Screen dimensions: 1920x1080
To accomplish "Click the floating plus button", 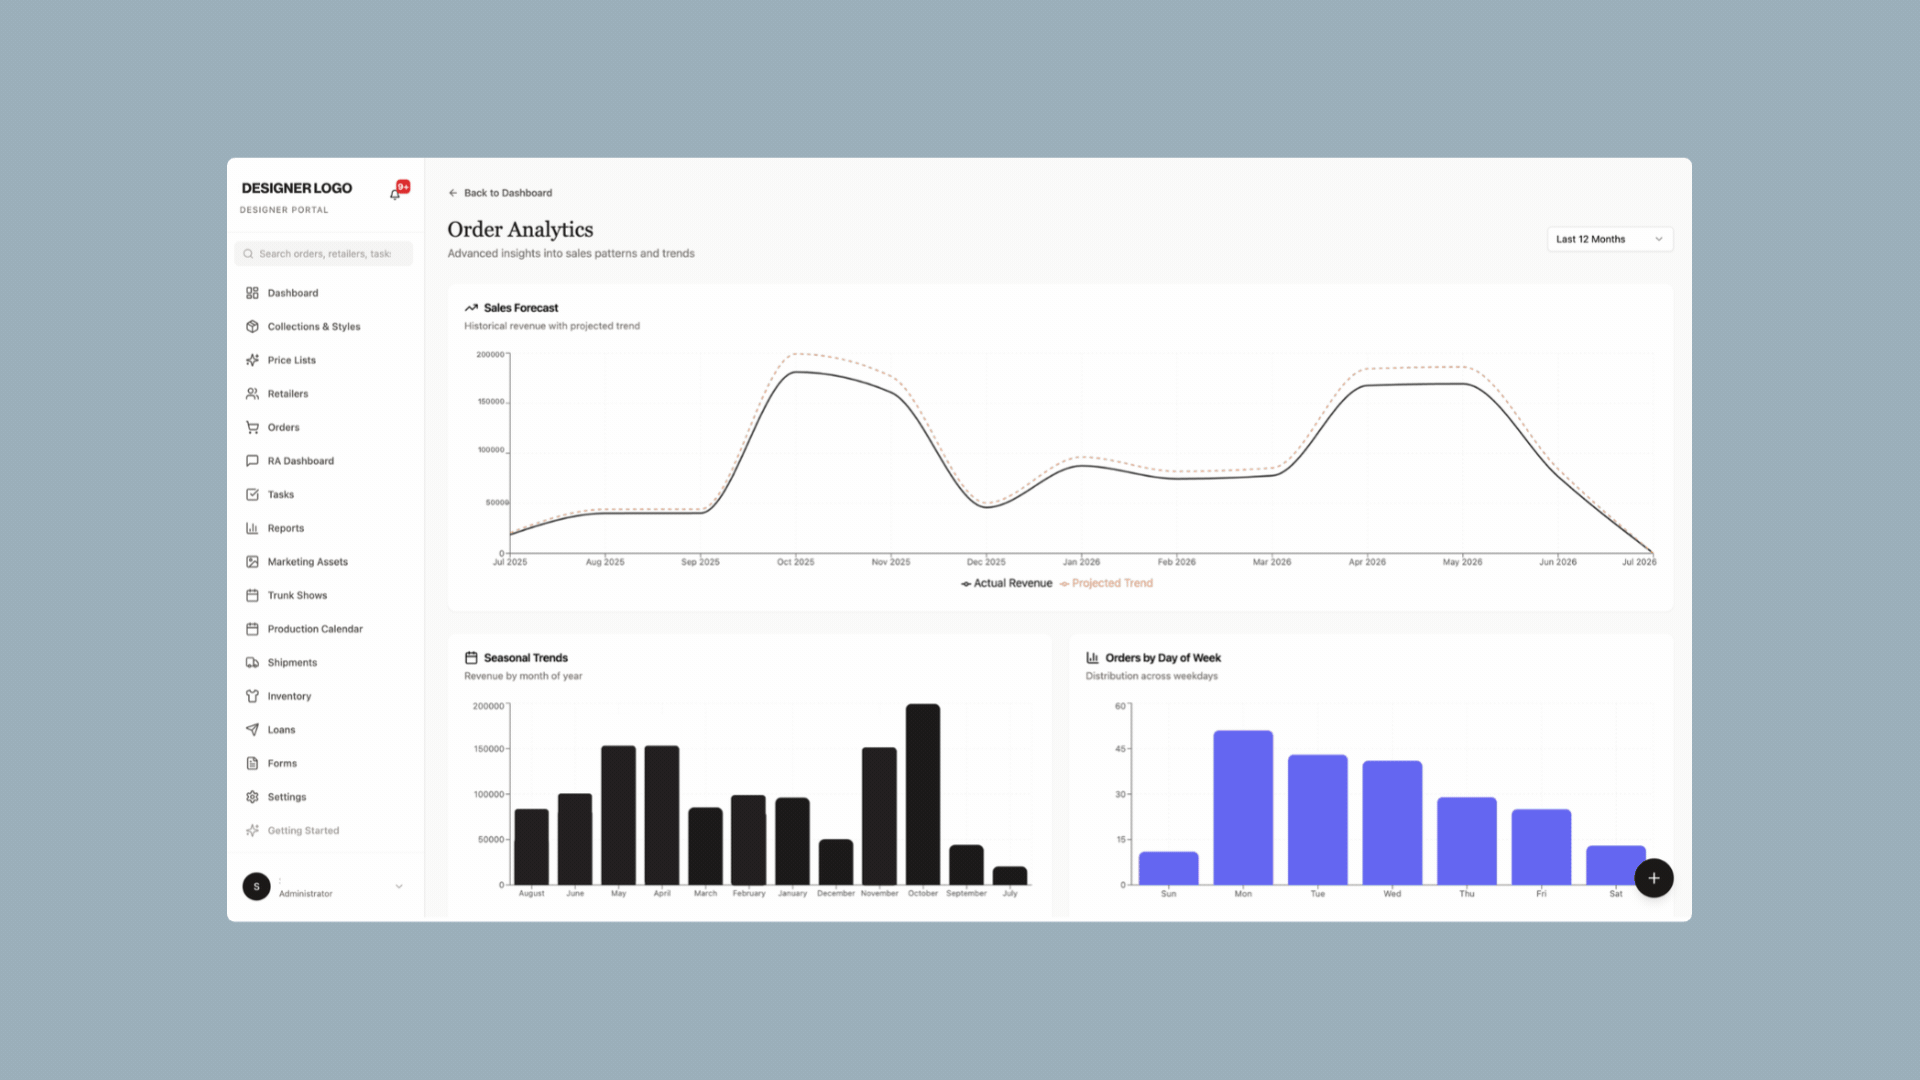I will coord(1654,878).
